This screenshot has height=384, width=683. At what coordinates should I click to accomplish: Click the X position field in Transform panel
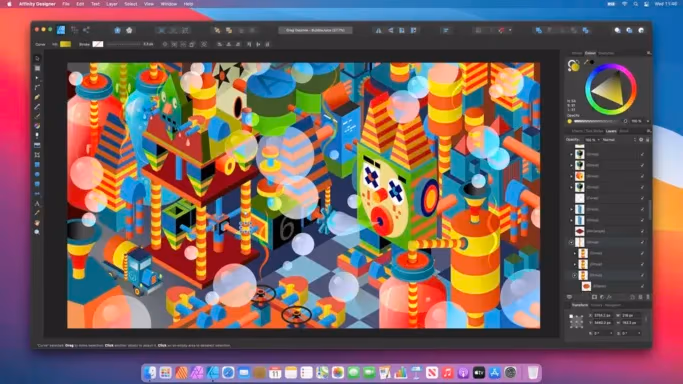point(602,315)
